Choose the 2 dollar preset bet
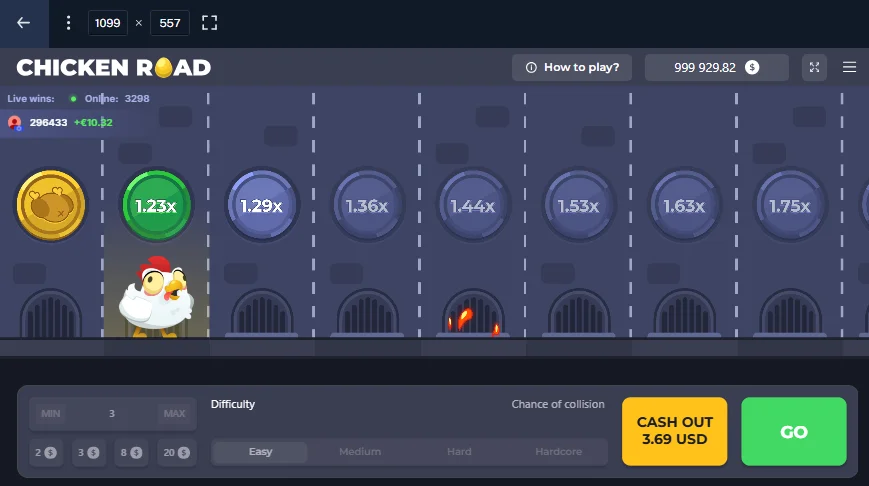The height and width of the screenshot is (486, 869). 45,453
